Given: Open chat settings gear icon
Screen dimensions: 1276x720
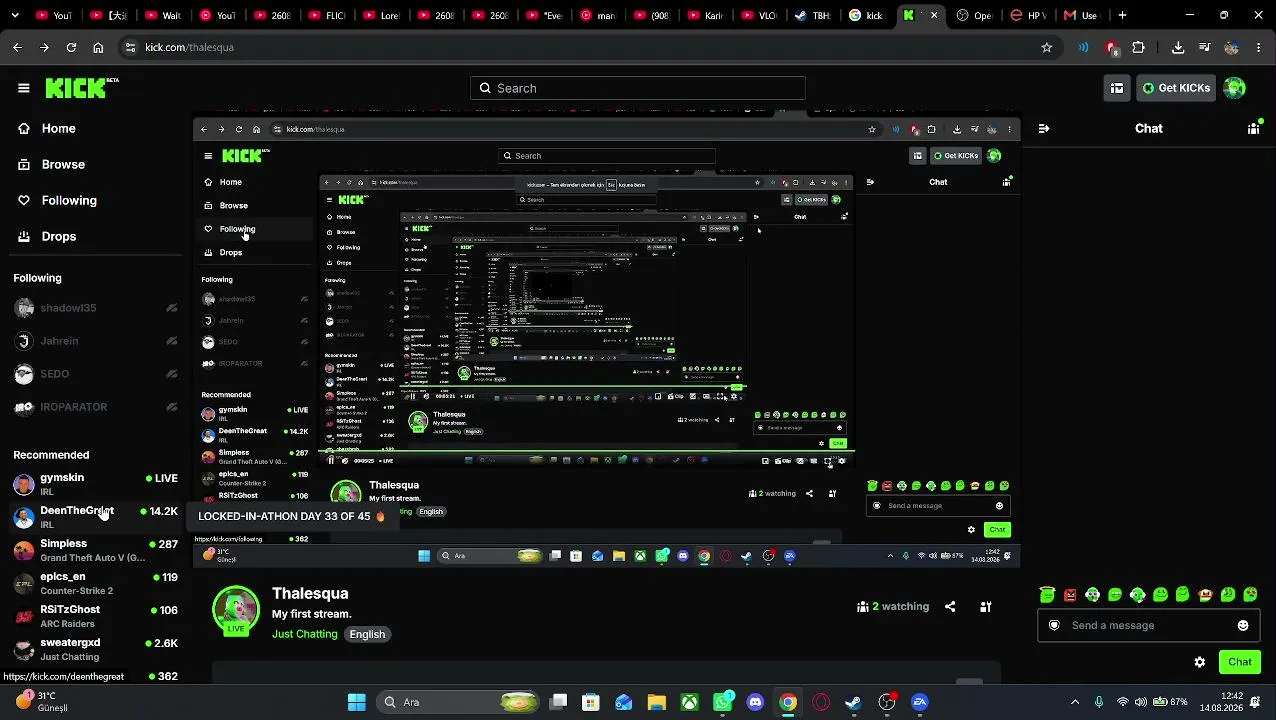Looking at the screenshot, I should tap(1200, 662).
